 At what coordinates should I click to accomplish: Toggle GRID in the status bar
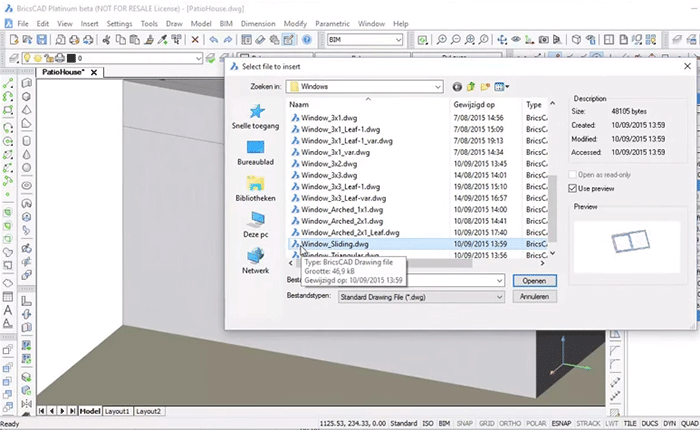tap(486, 423)
